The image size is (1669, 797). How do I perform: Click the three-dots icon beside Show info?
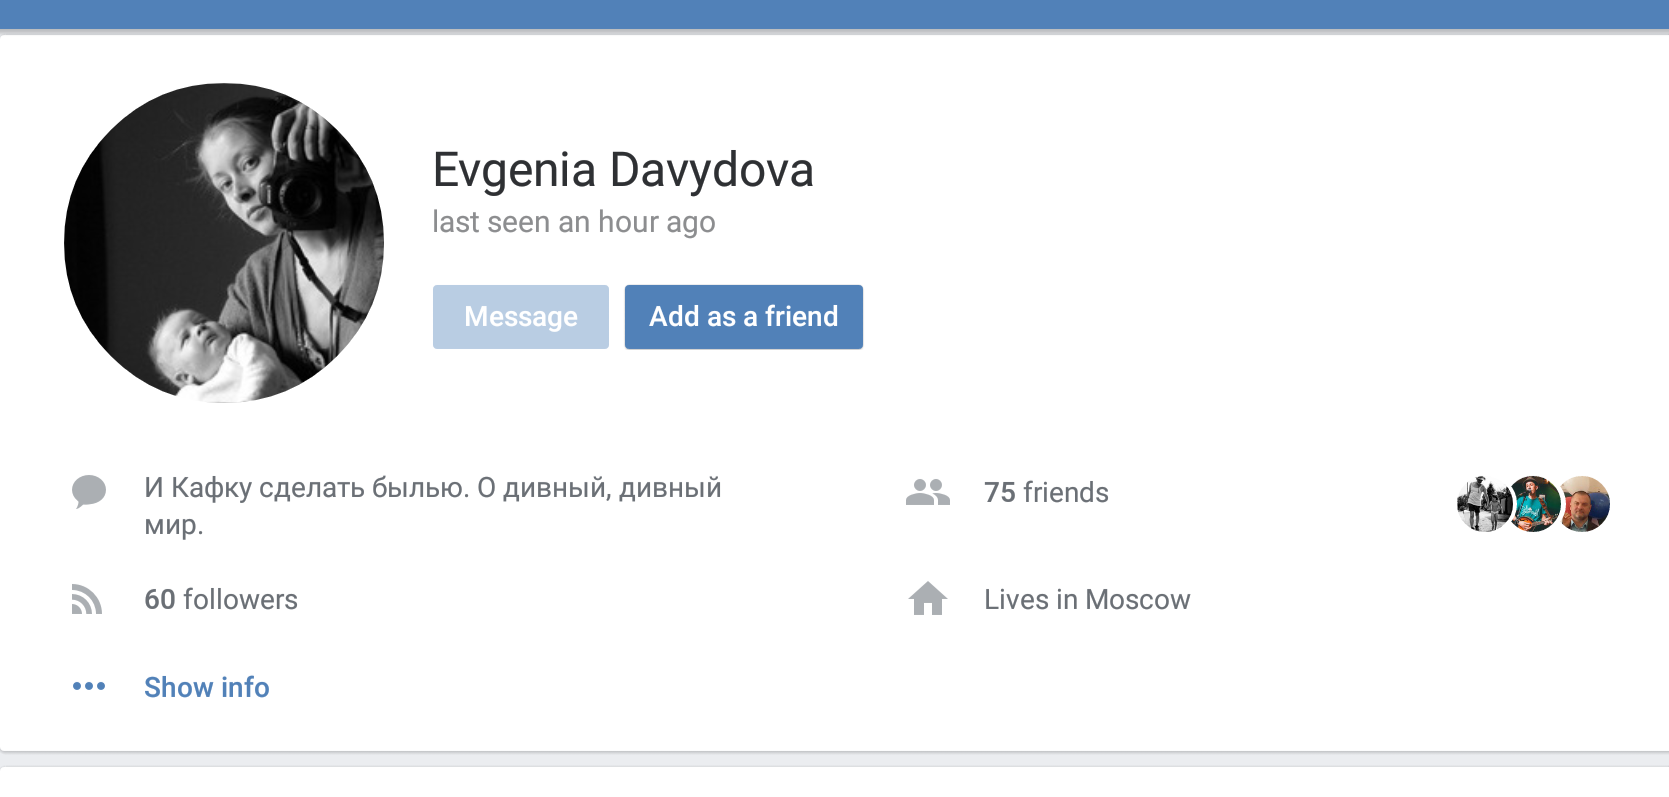pyautogui.click(x=89, y=686)
